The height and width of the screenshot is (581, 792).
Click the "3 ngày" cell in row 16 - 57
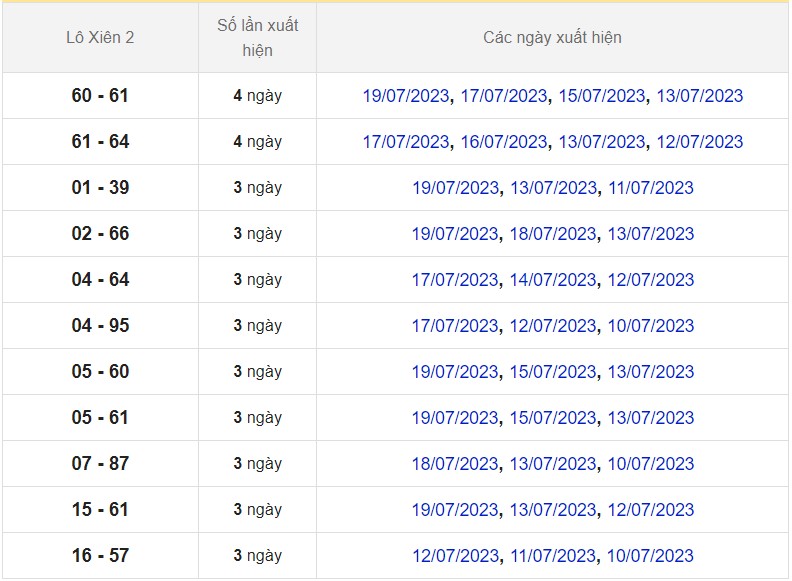pos(257,556)
